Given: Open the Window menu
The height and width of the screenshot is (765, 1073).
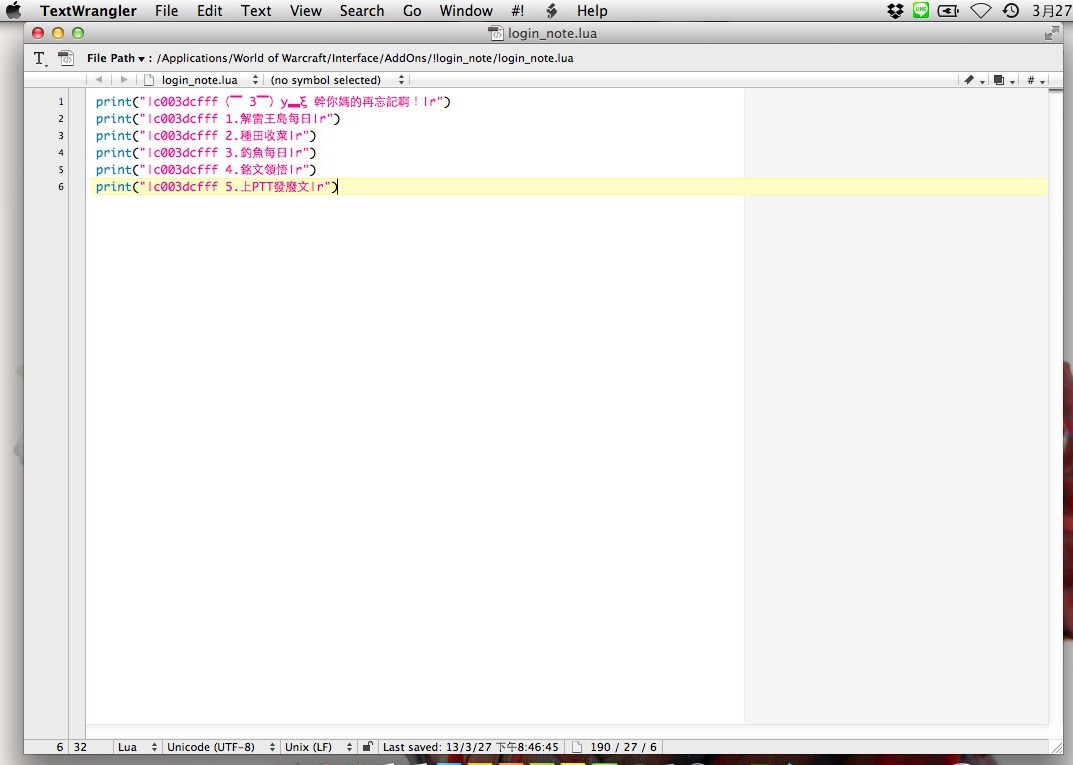Looking at the screenshot, I should [466, 10].
